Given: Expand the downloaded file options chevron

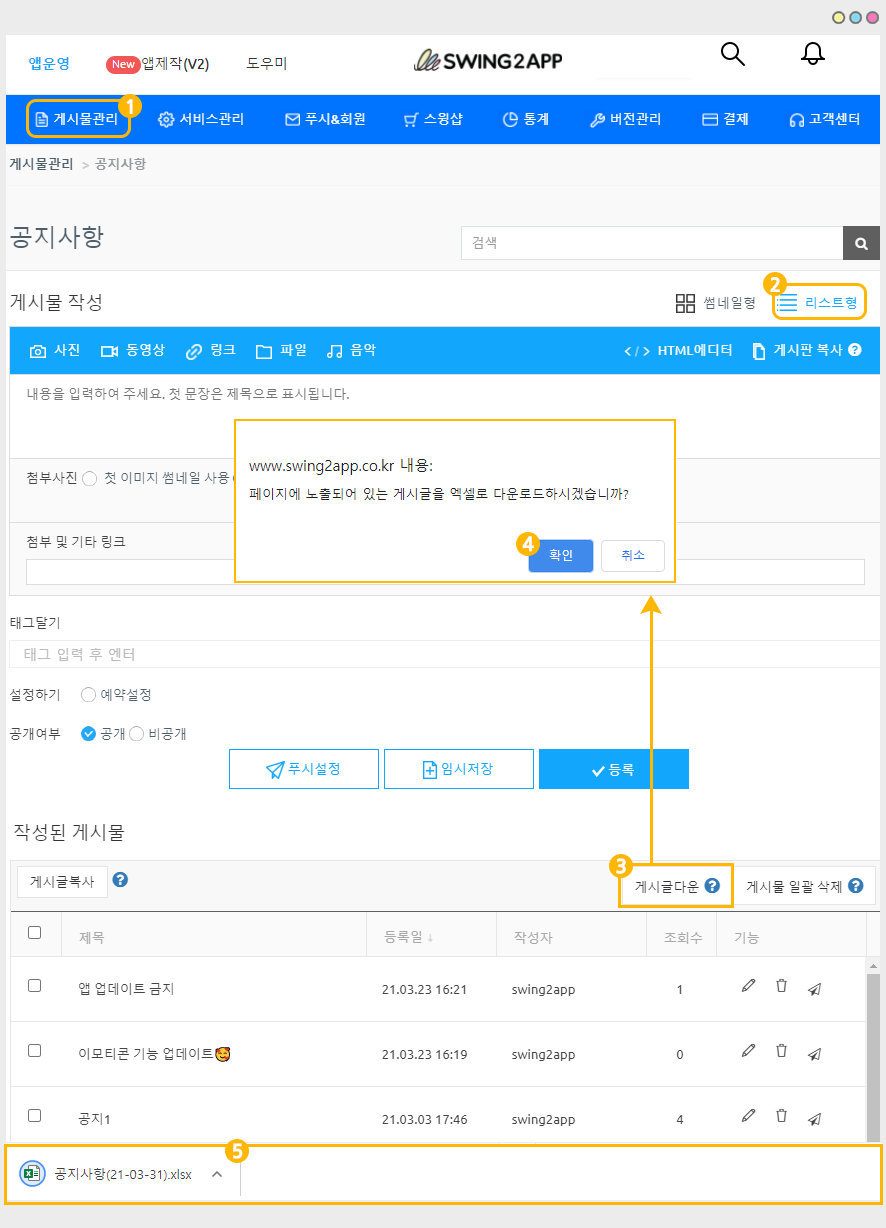Looking at the screenshot, I should [217, 1174].
